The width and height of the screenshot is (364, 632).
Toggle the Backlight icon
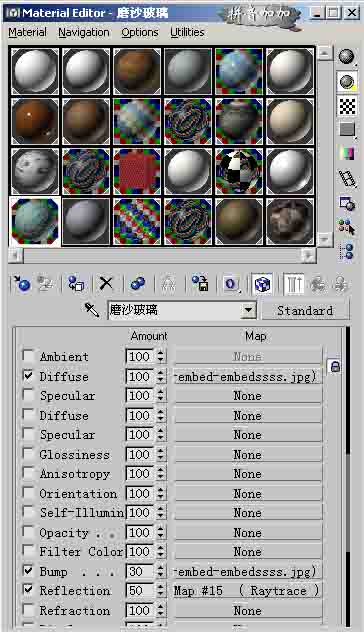tap(346, 82)
